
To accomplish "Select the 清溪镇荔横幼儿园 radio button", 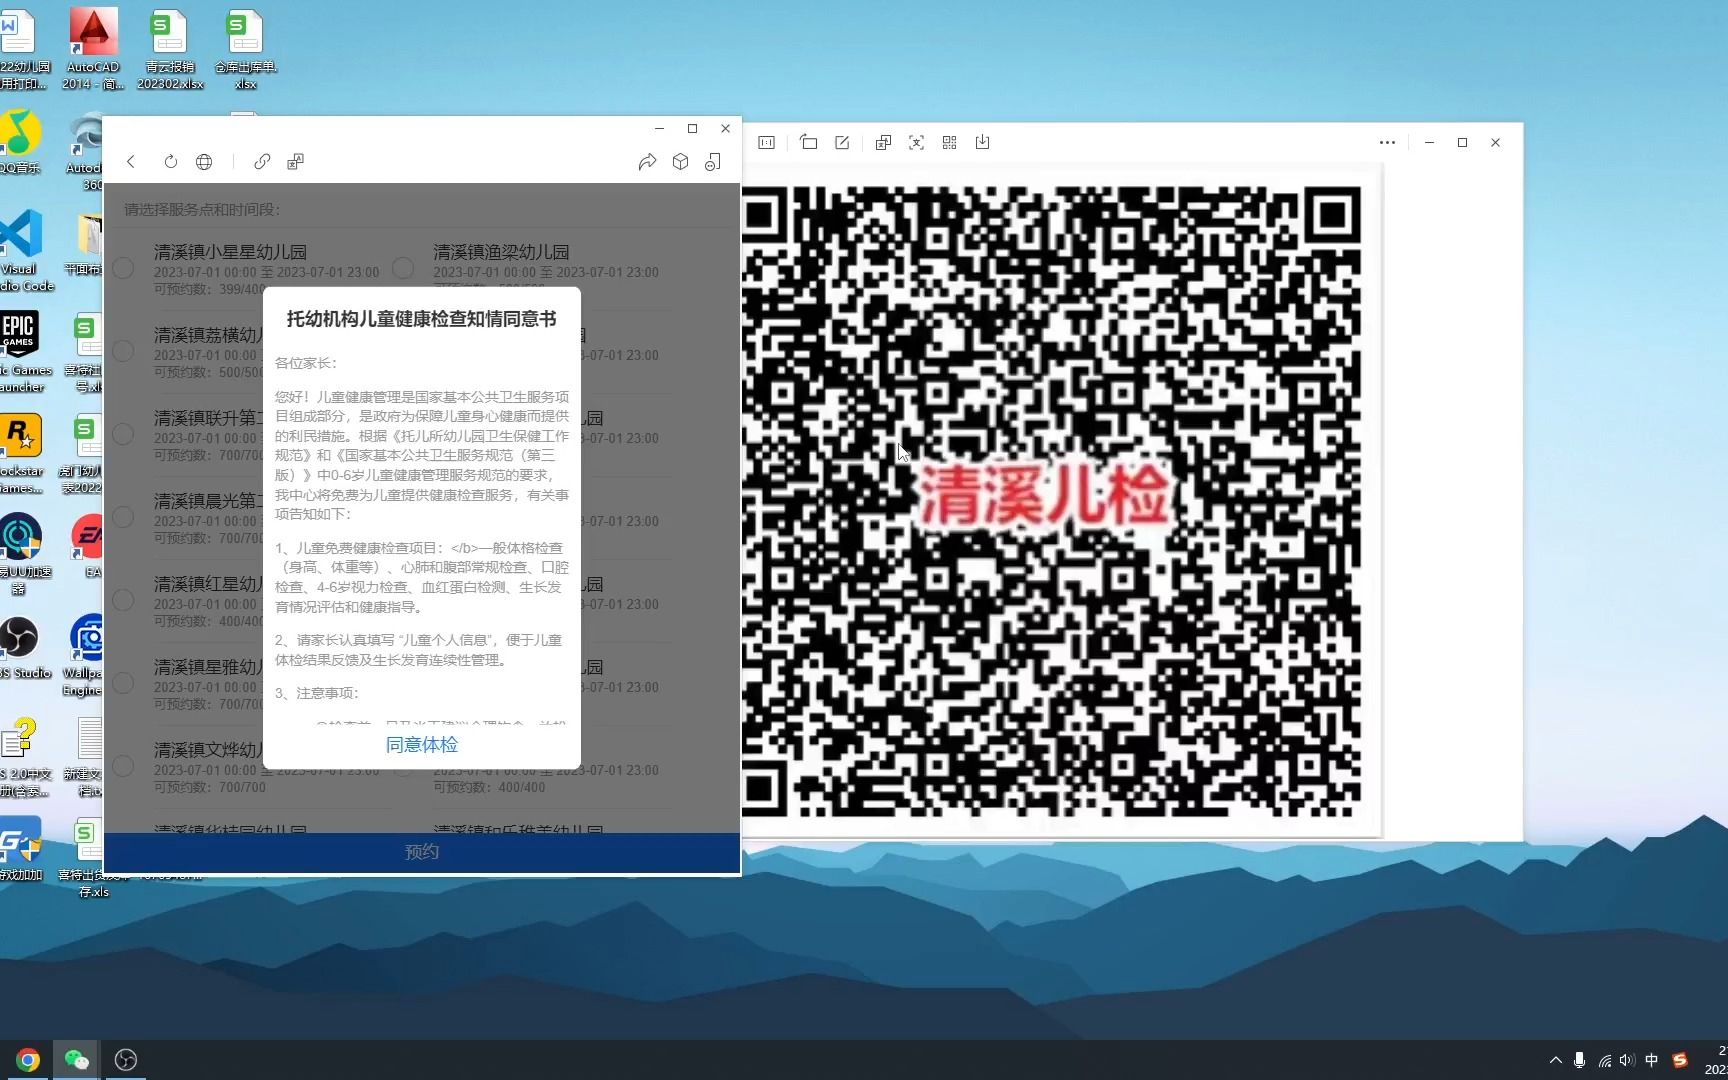I will click(x=123, y=351).
